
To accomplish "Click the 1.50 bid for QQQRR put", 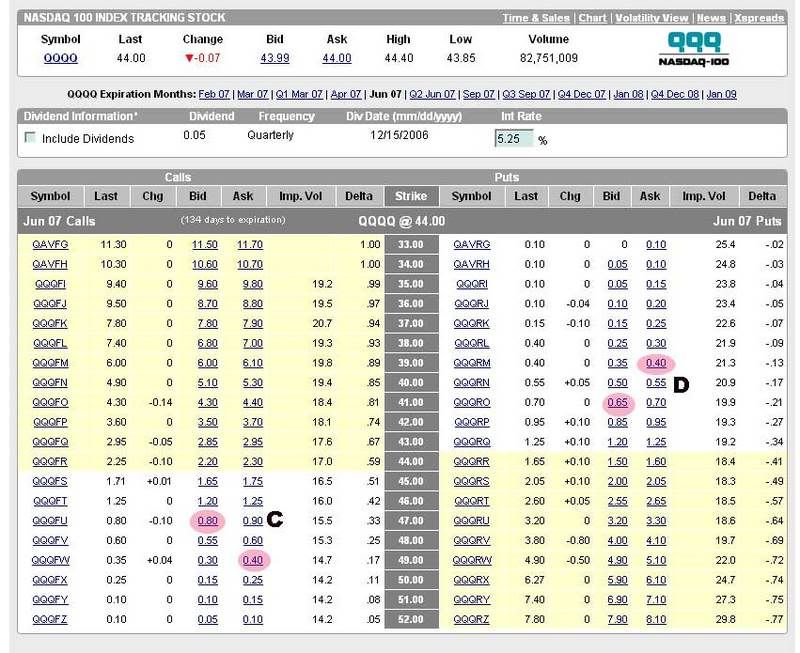I will click(x=617, y=462).
